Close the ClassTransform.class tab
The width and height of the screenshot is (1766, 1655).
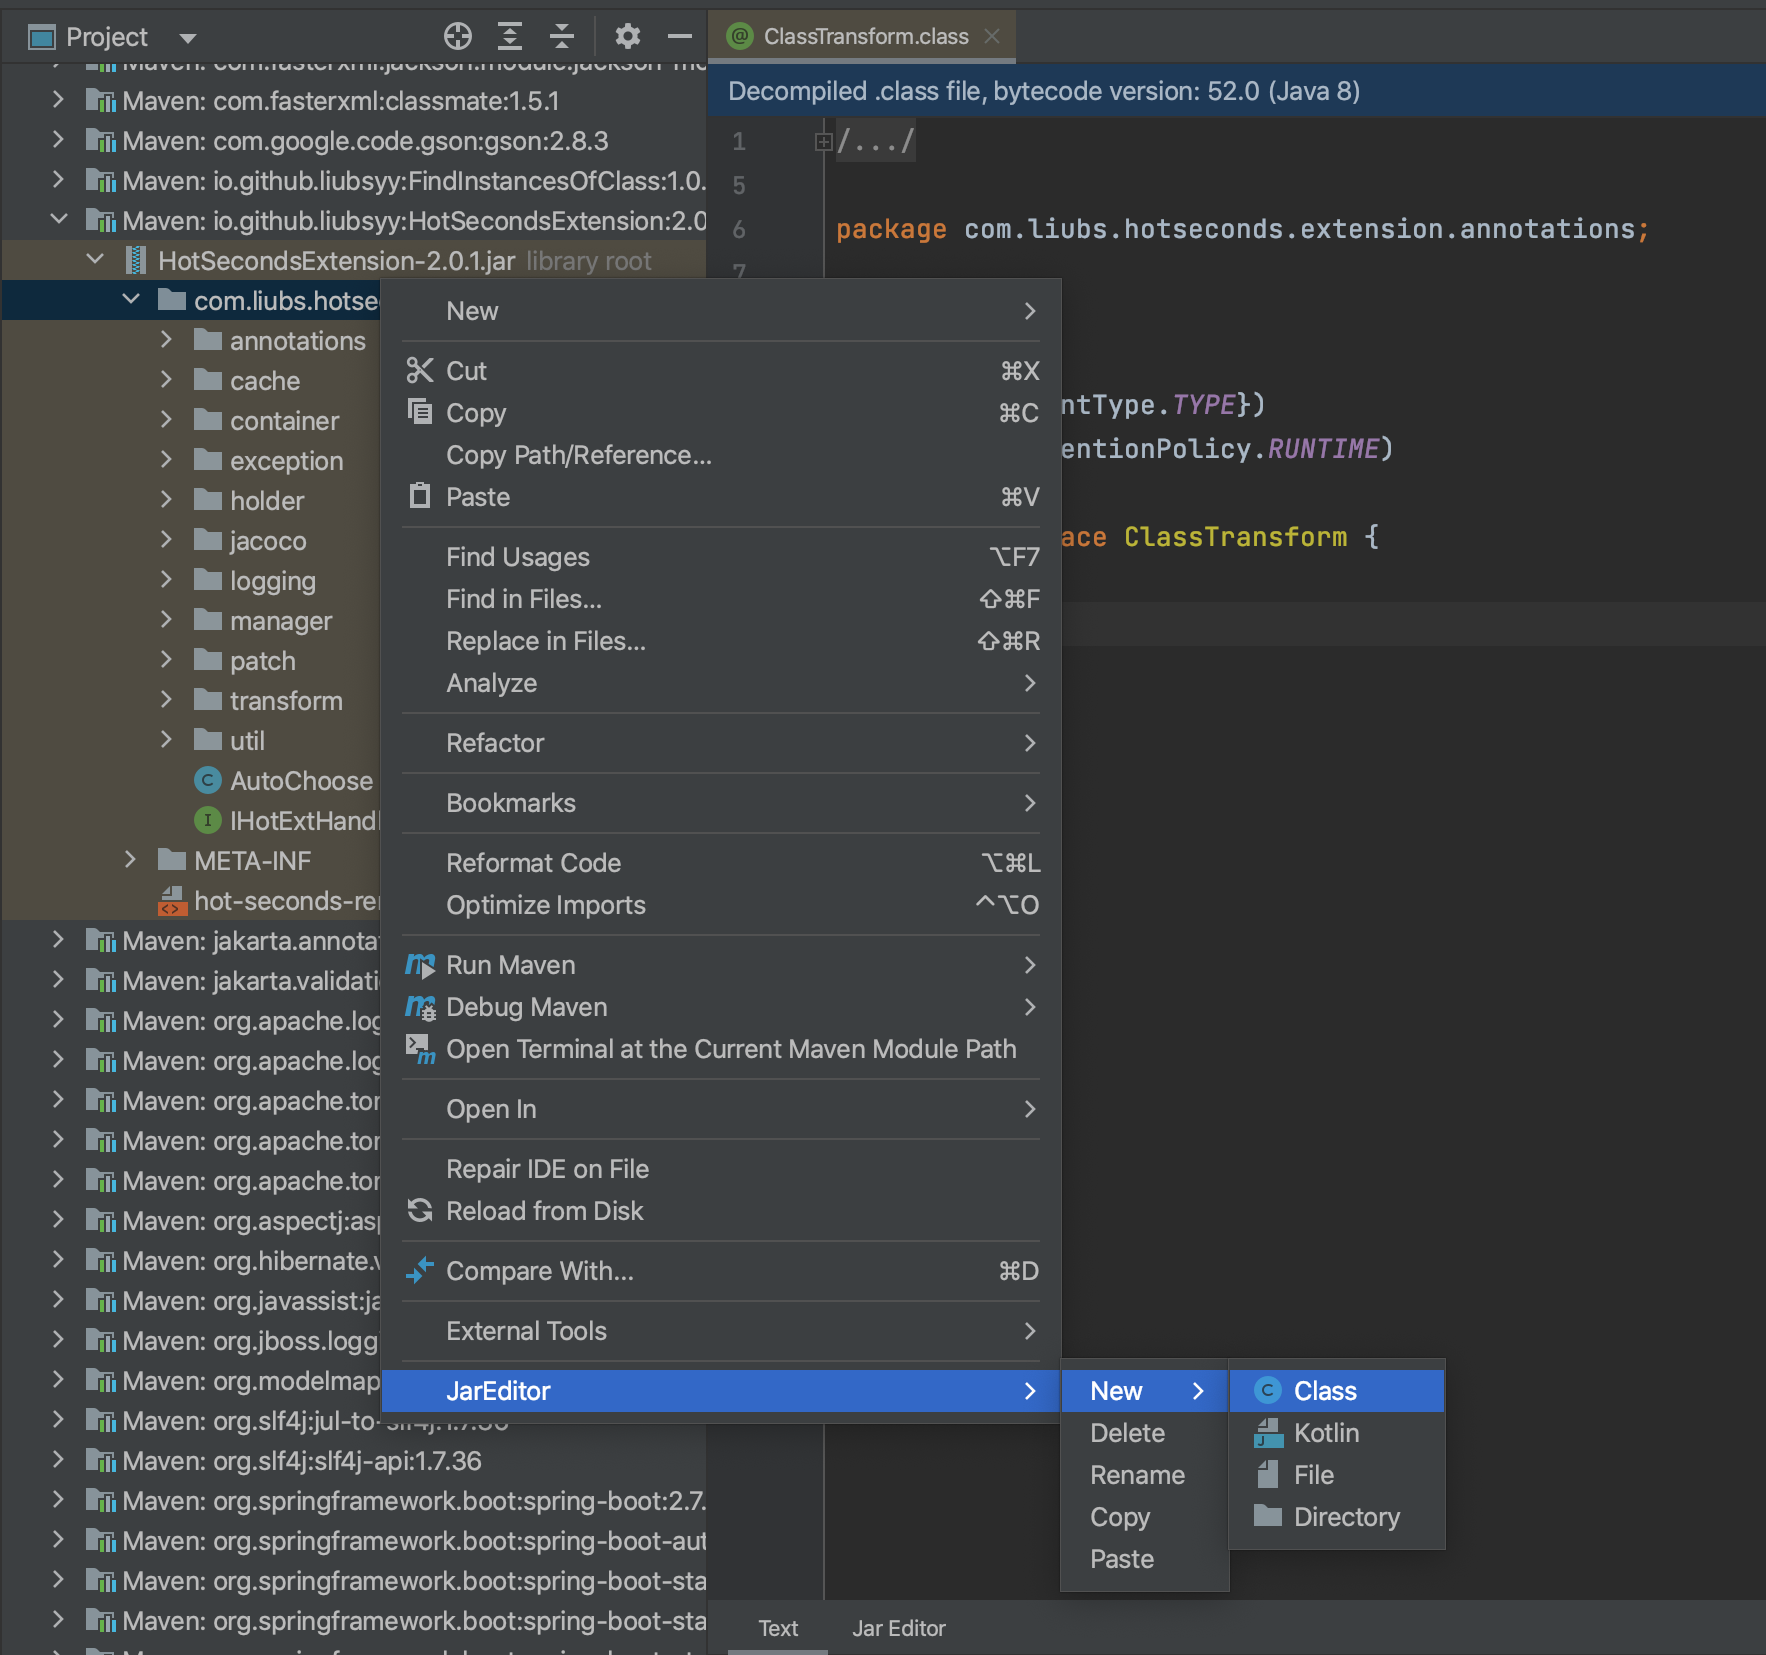point(992,37)
